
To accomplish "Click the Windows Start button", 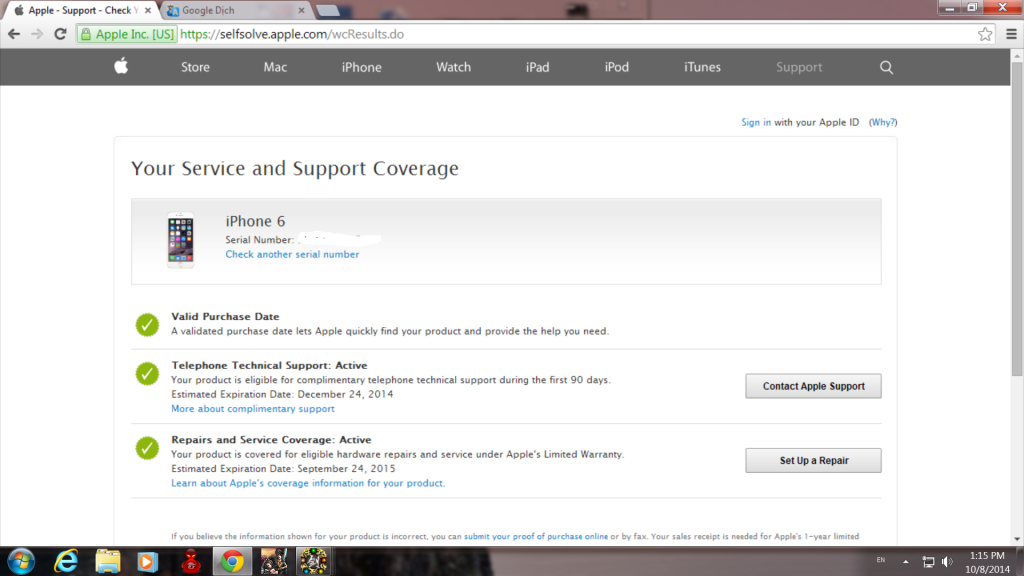I will (22, 561).
